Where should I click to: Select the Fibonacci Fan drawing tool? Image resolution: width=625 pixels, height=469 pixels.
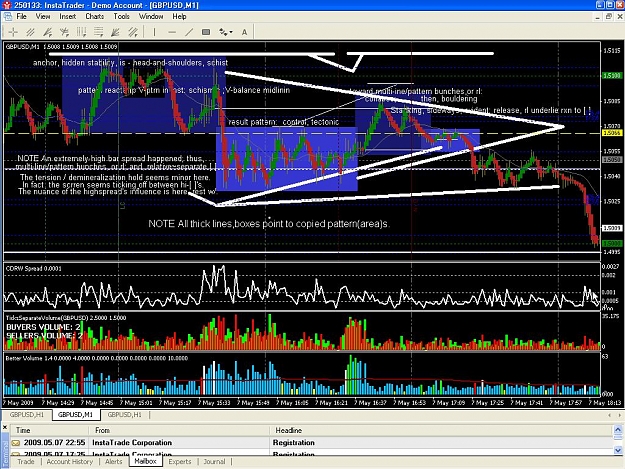[x=116, y=32]
